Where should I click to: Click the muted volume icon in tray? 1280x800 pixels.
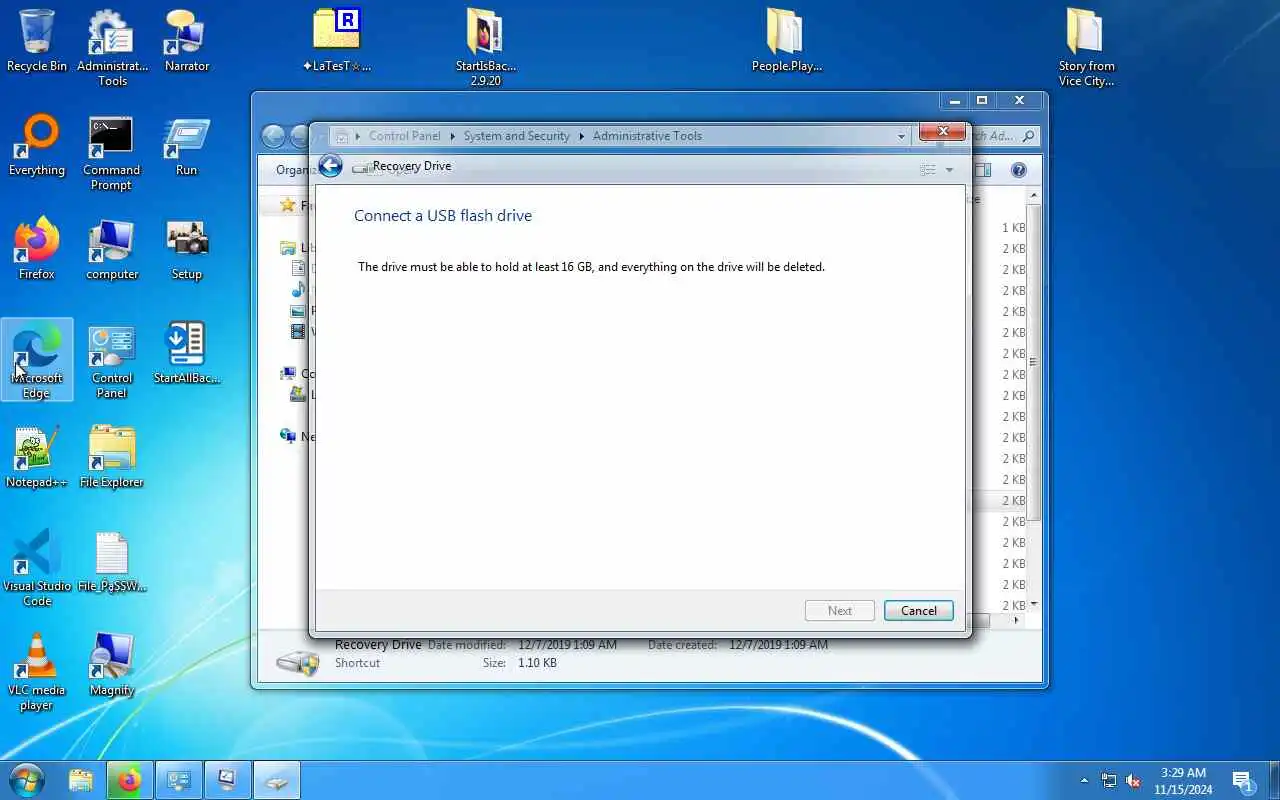coord(1134,780)
